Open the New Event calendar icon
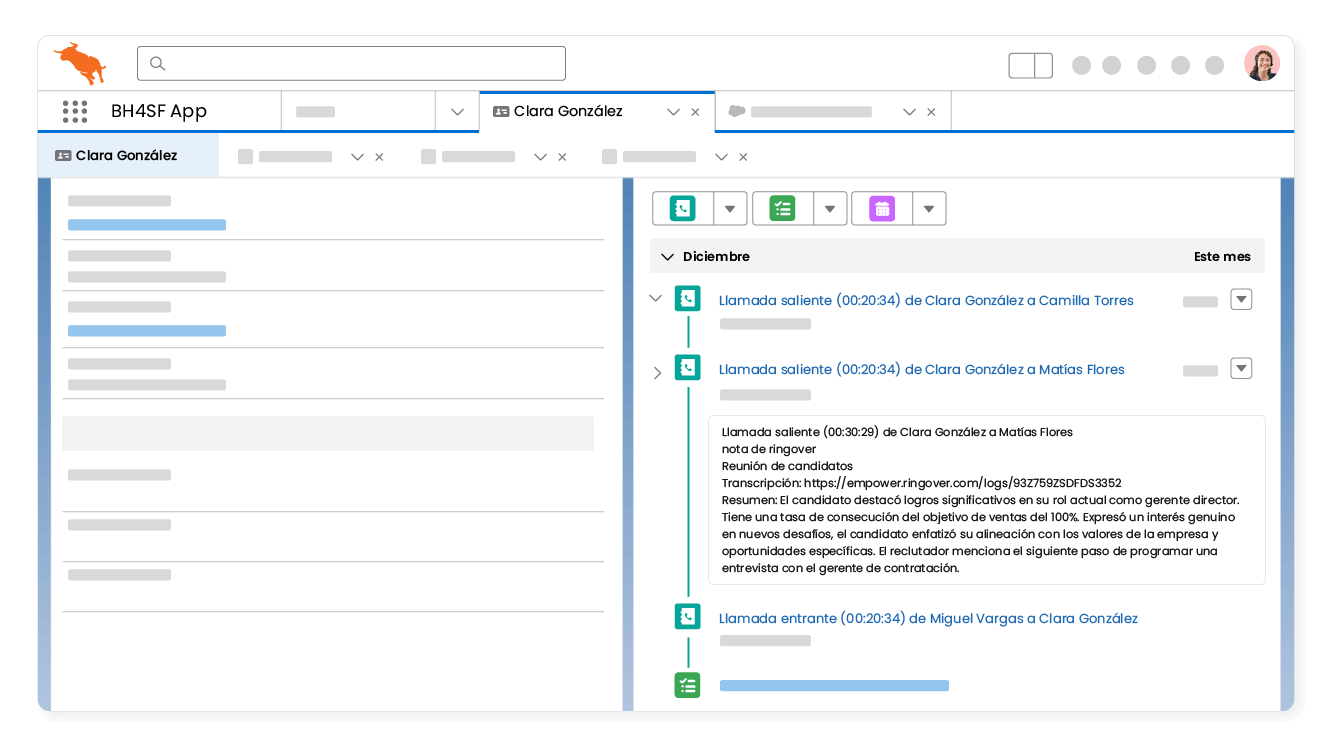 [x=881, y=208]
